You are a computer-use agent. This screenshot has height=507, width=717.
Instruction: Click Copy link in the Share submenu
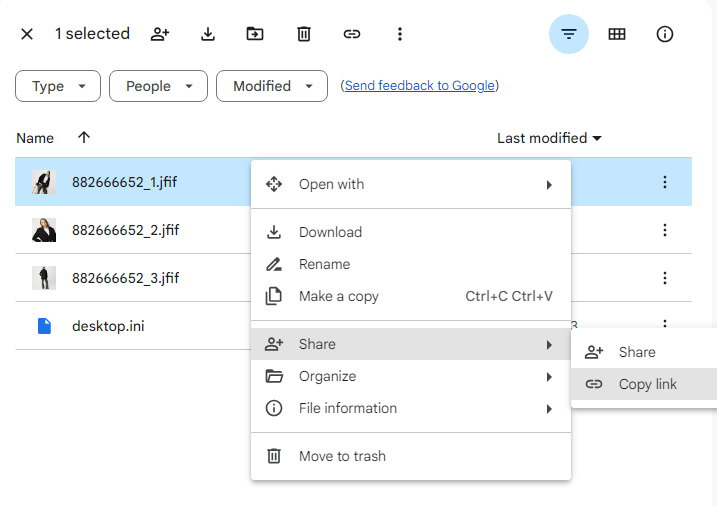pyautogui.click(x=644, y=384)
